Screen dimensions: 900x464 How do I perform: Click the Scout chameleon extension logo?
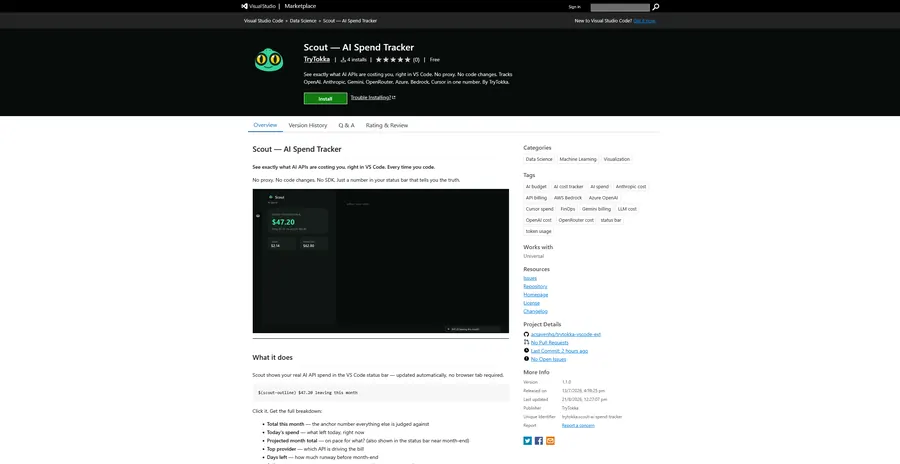(269, 60)
